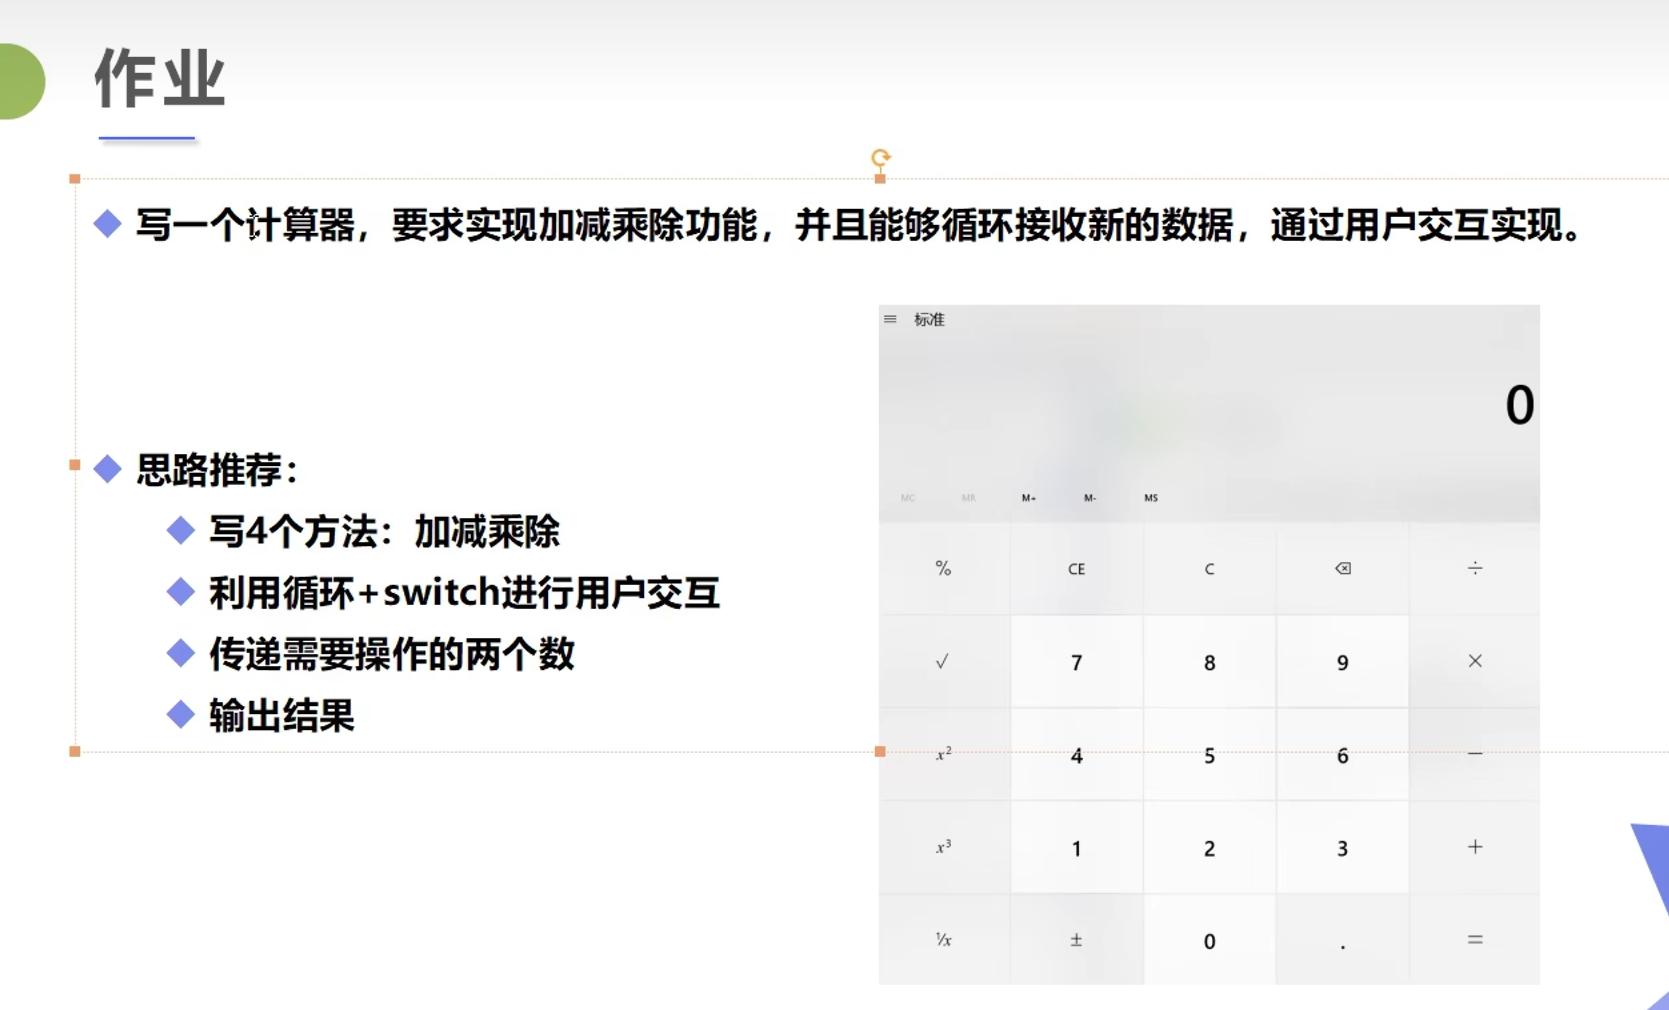Click the percent icon
The height and width of the screenshot is (1010, 1669).
tap(941, 567)
